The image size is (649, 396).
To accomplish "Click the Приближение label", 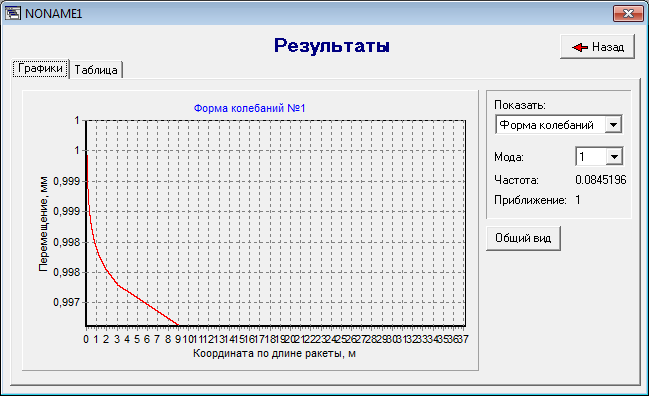I will click(530, 200).
